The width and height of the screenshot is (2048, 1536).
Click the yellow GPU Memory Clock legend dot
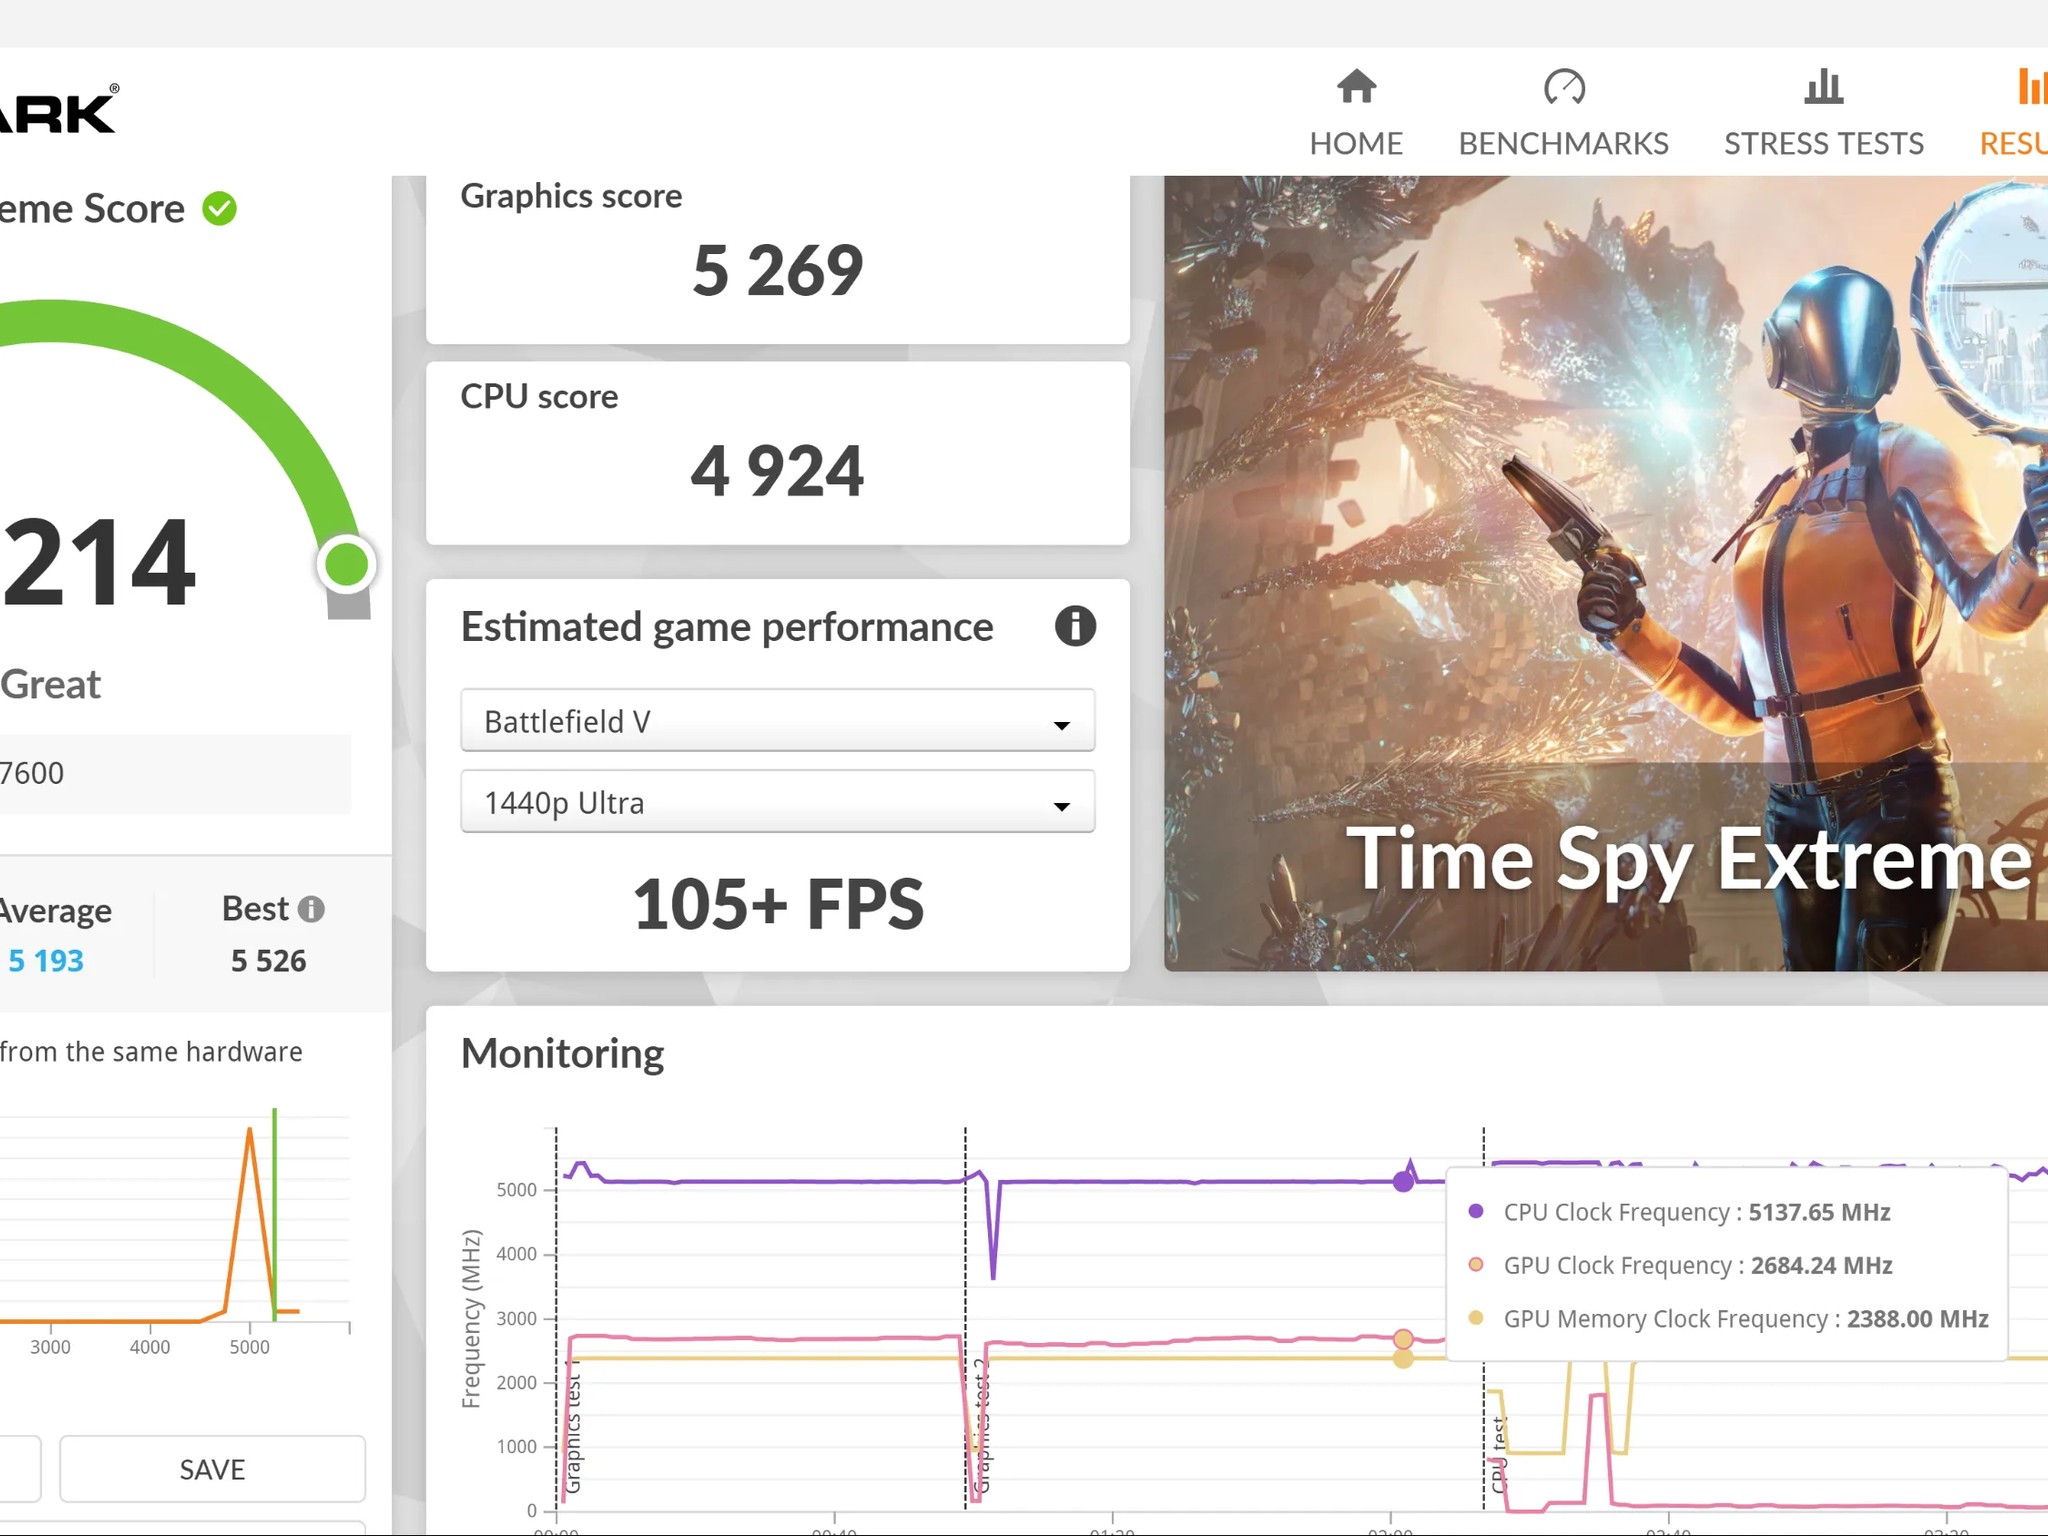point(1475,1318)
